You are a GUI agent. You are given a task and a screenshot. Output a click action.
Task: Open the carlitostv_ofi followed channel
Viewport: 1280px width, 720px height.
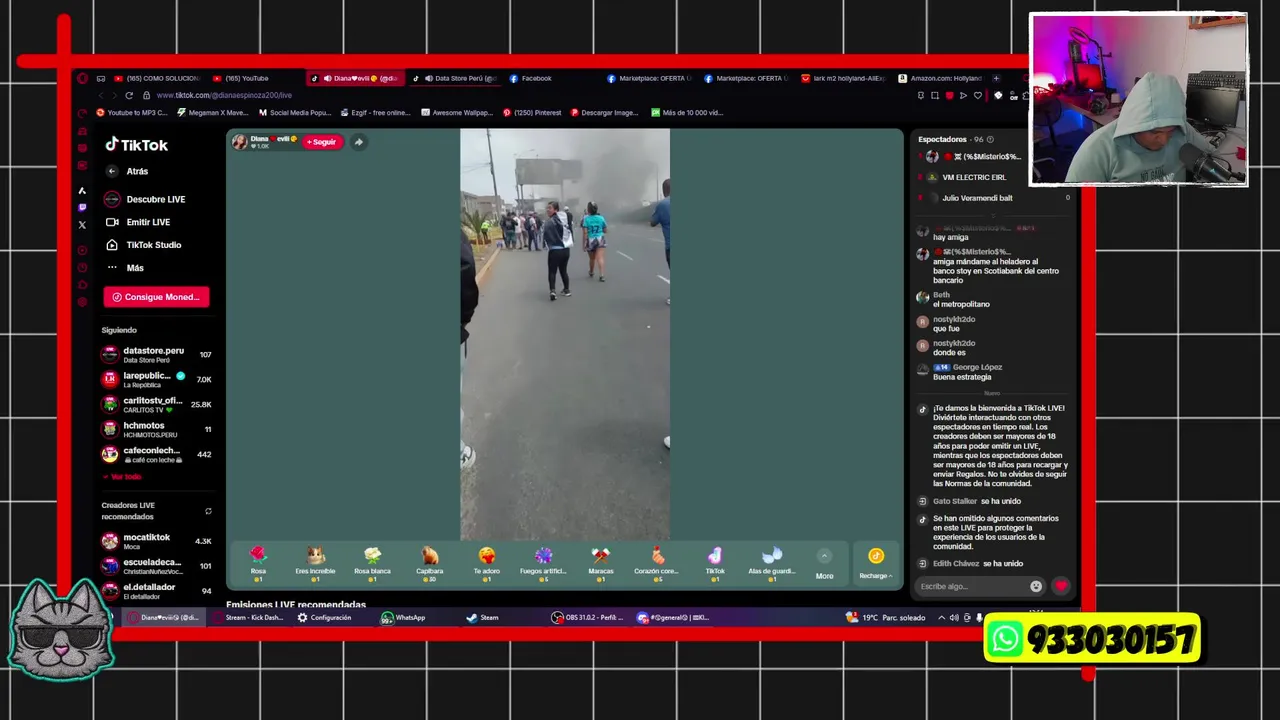click(x=156, y=404)
